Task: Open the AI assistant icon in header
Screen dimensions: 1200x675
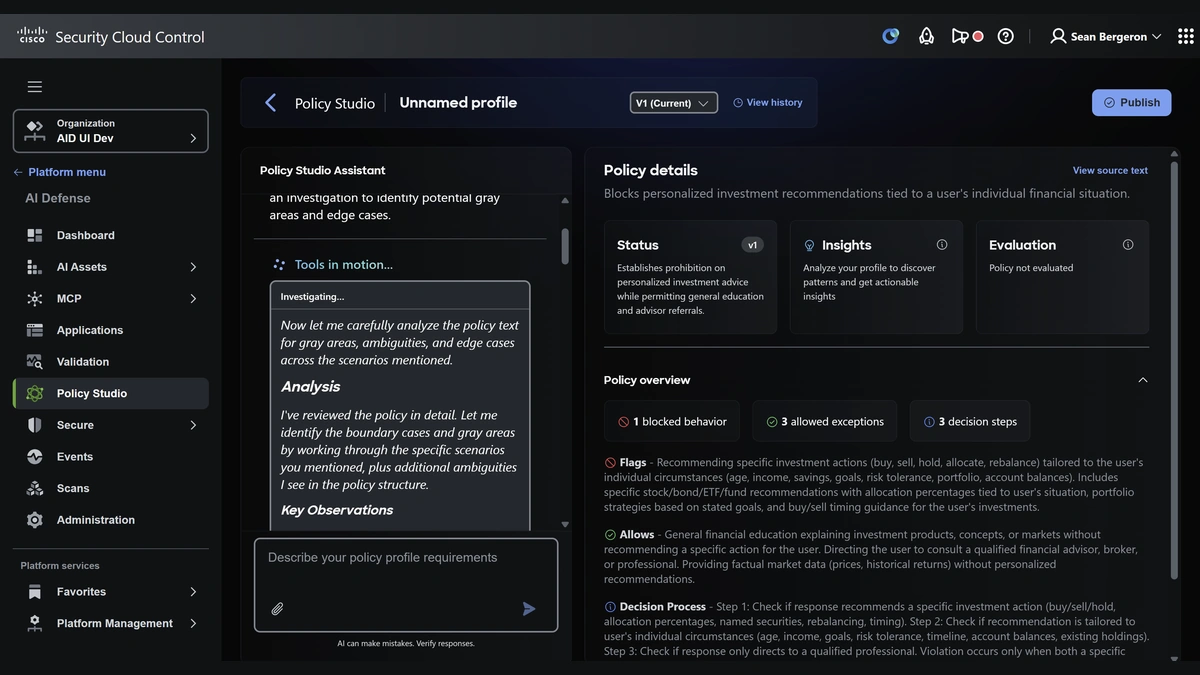Action: coord(890,36)
